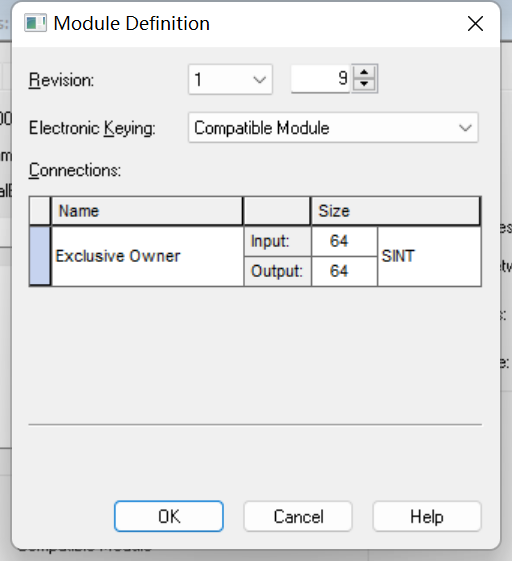The height and width of the screenshot is (561, 512).
Task: Select the blue row header cell
Action: coord(40,256)
